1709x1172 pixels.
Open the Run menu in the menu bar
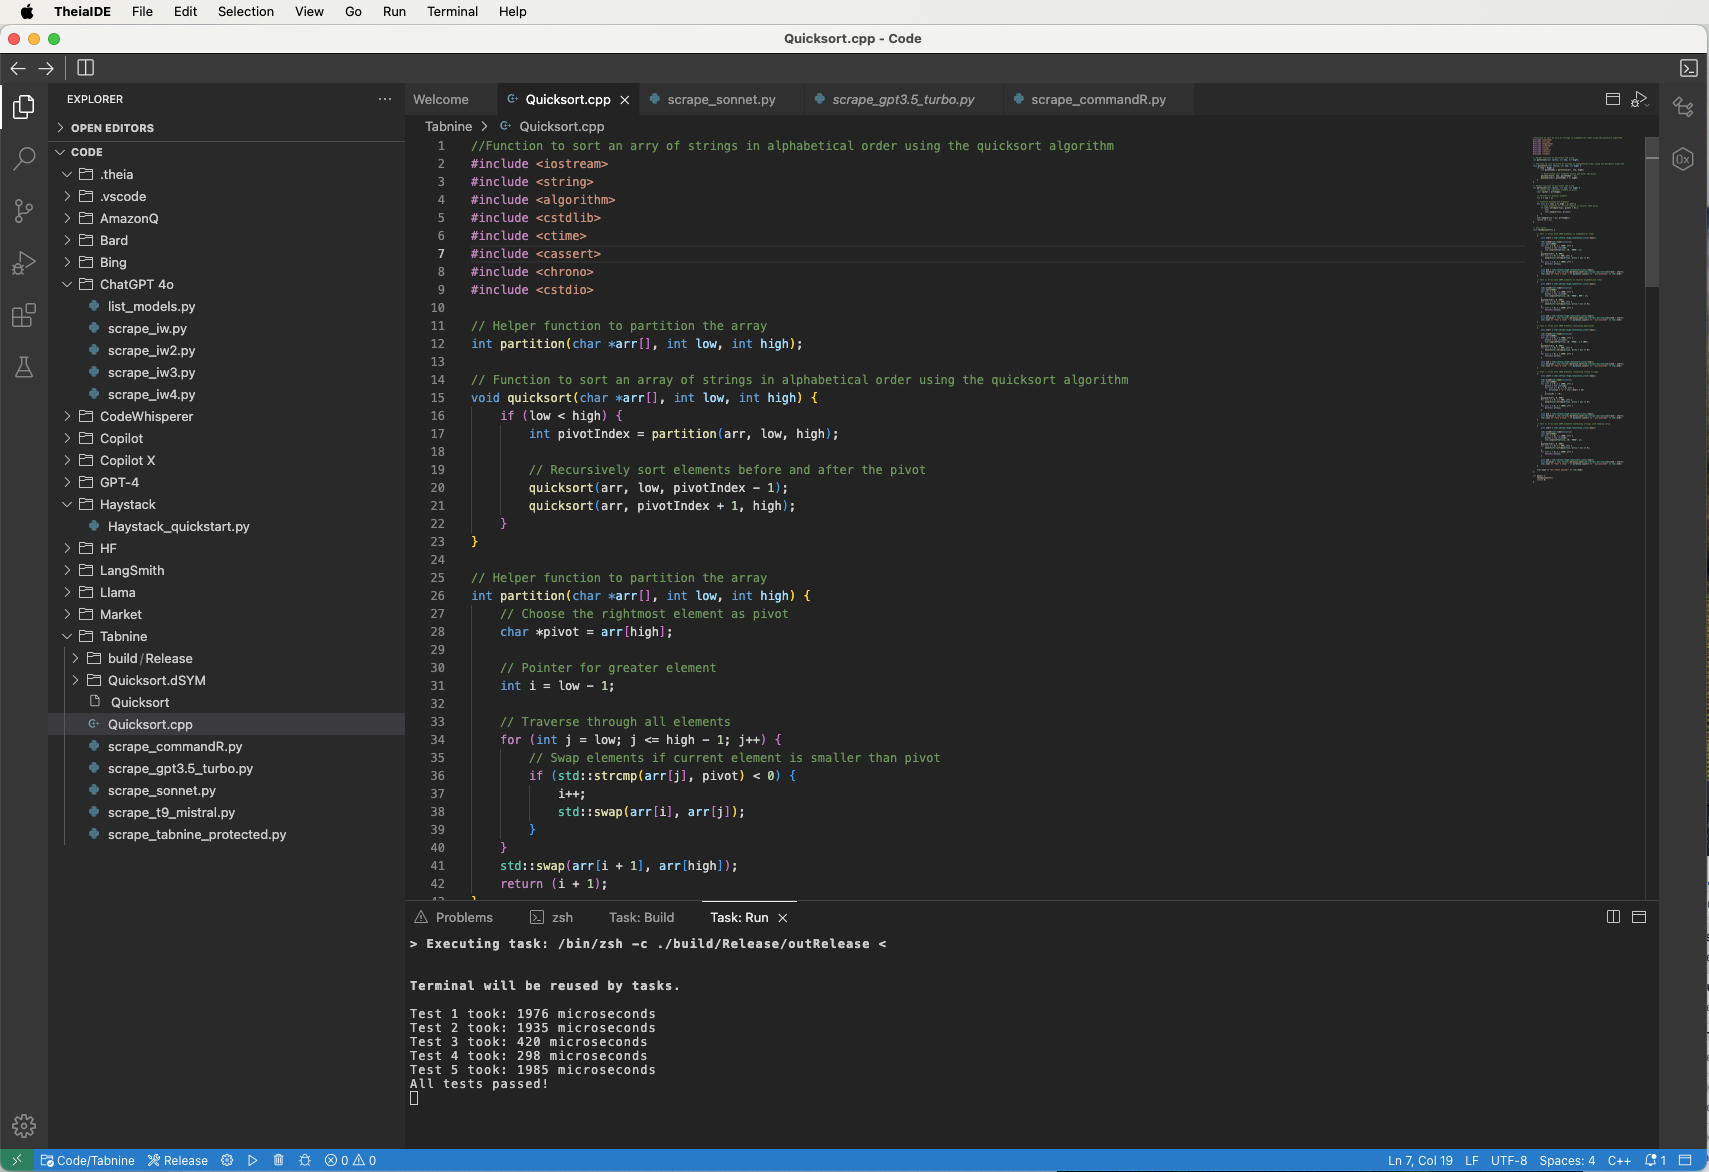click(394, 12)
